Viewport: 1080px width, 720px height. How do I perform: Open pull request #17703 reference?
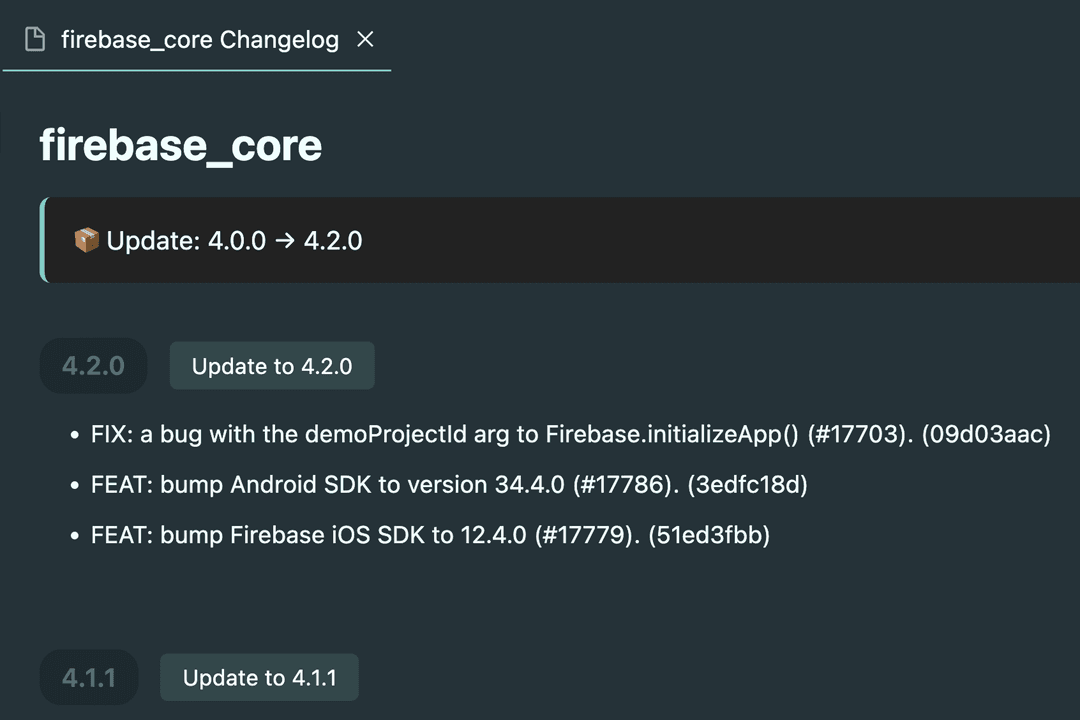point(861,435)
